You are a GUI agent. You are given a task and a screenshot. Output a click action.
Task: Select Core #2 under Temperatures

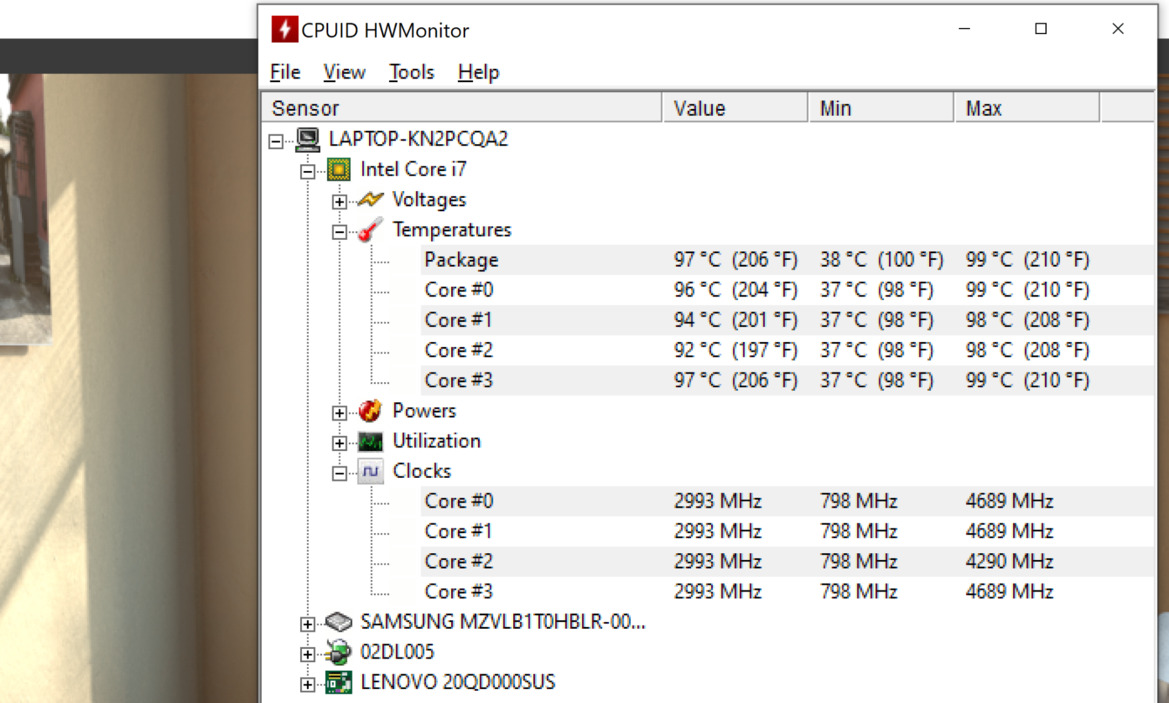[x=459, y=350]
